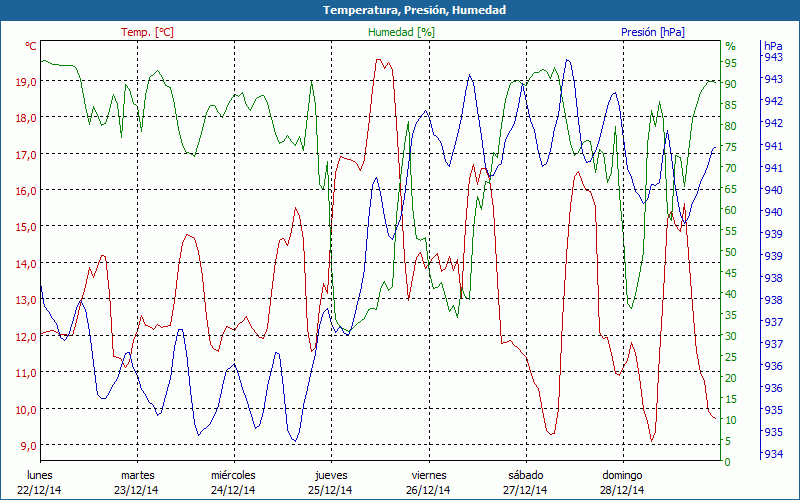The image size is (800, 500).
Task: Select the red Temp. [°C] legend label
Action: click(x=147, y=32)
